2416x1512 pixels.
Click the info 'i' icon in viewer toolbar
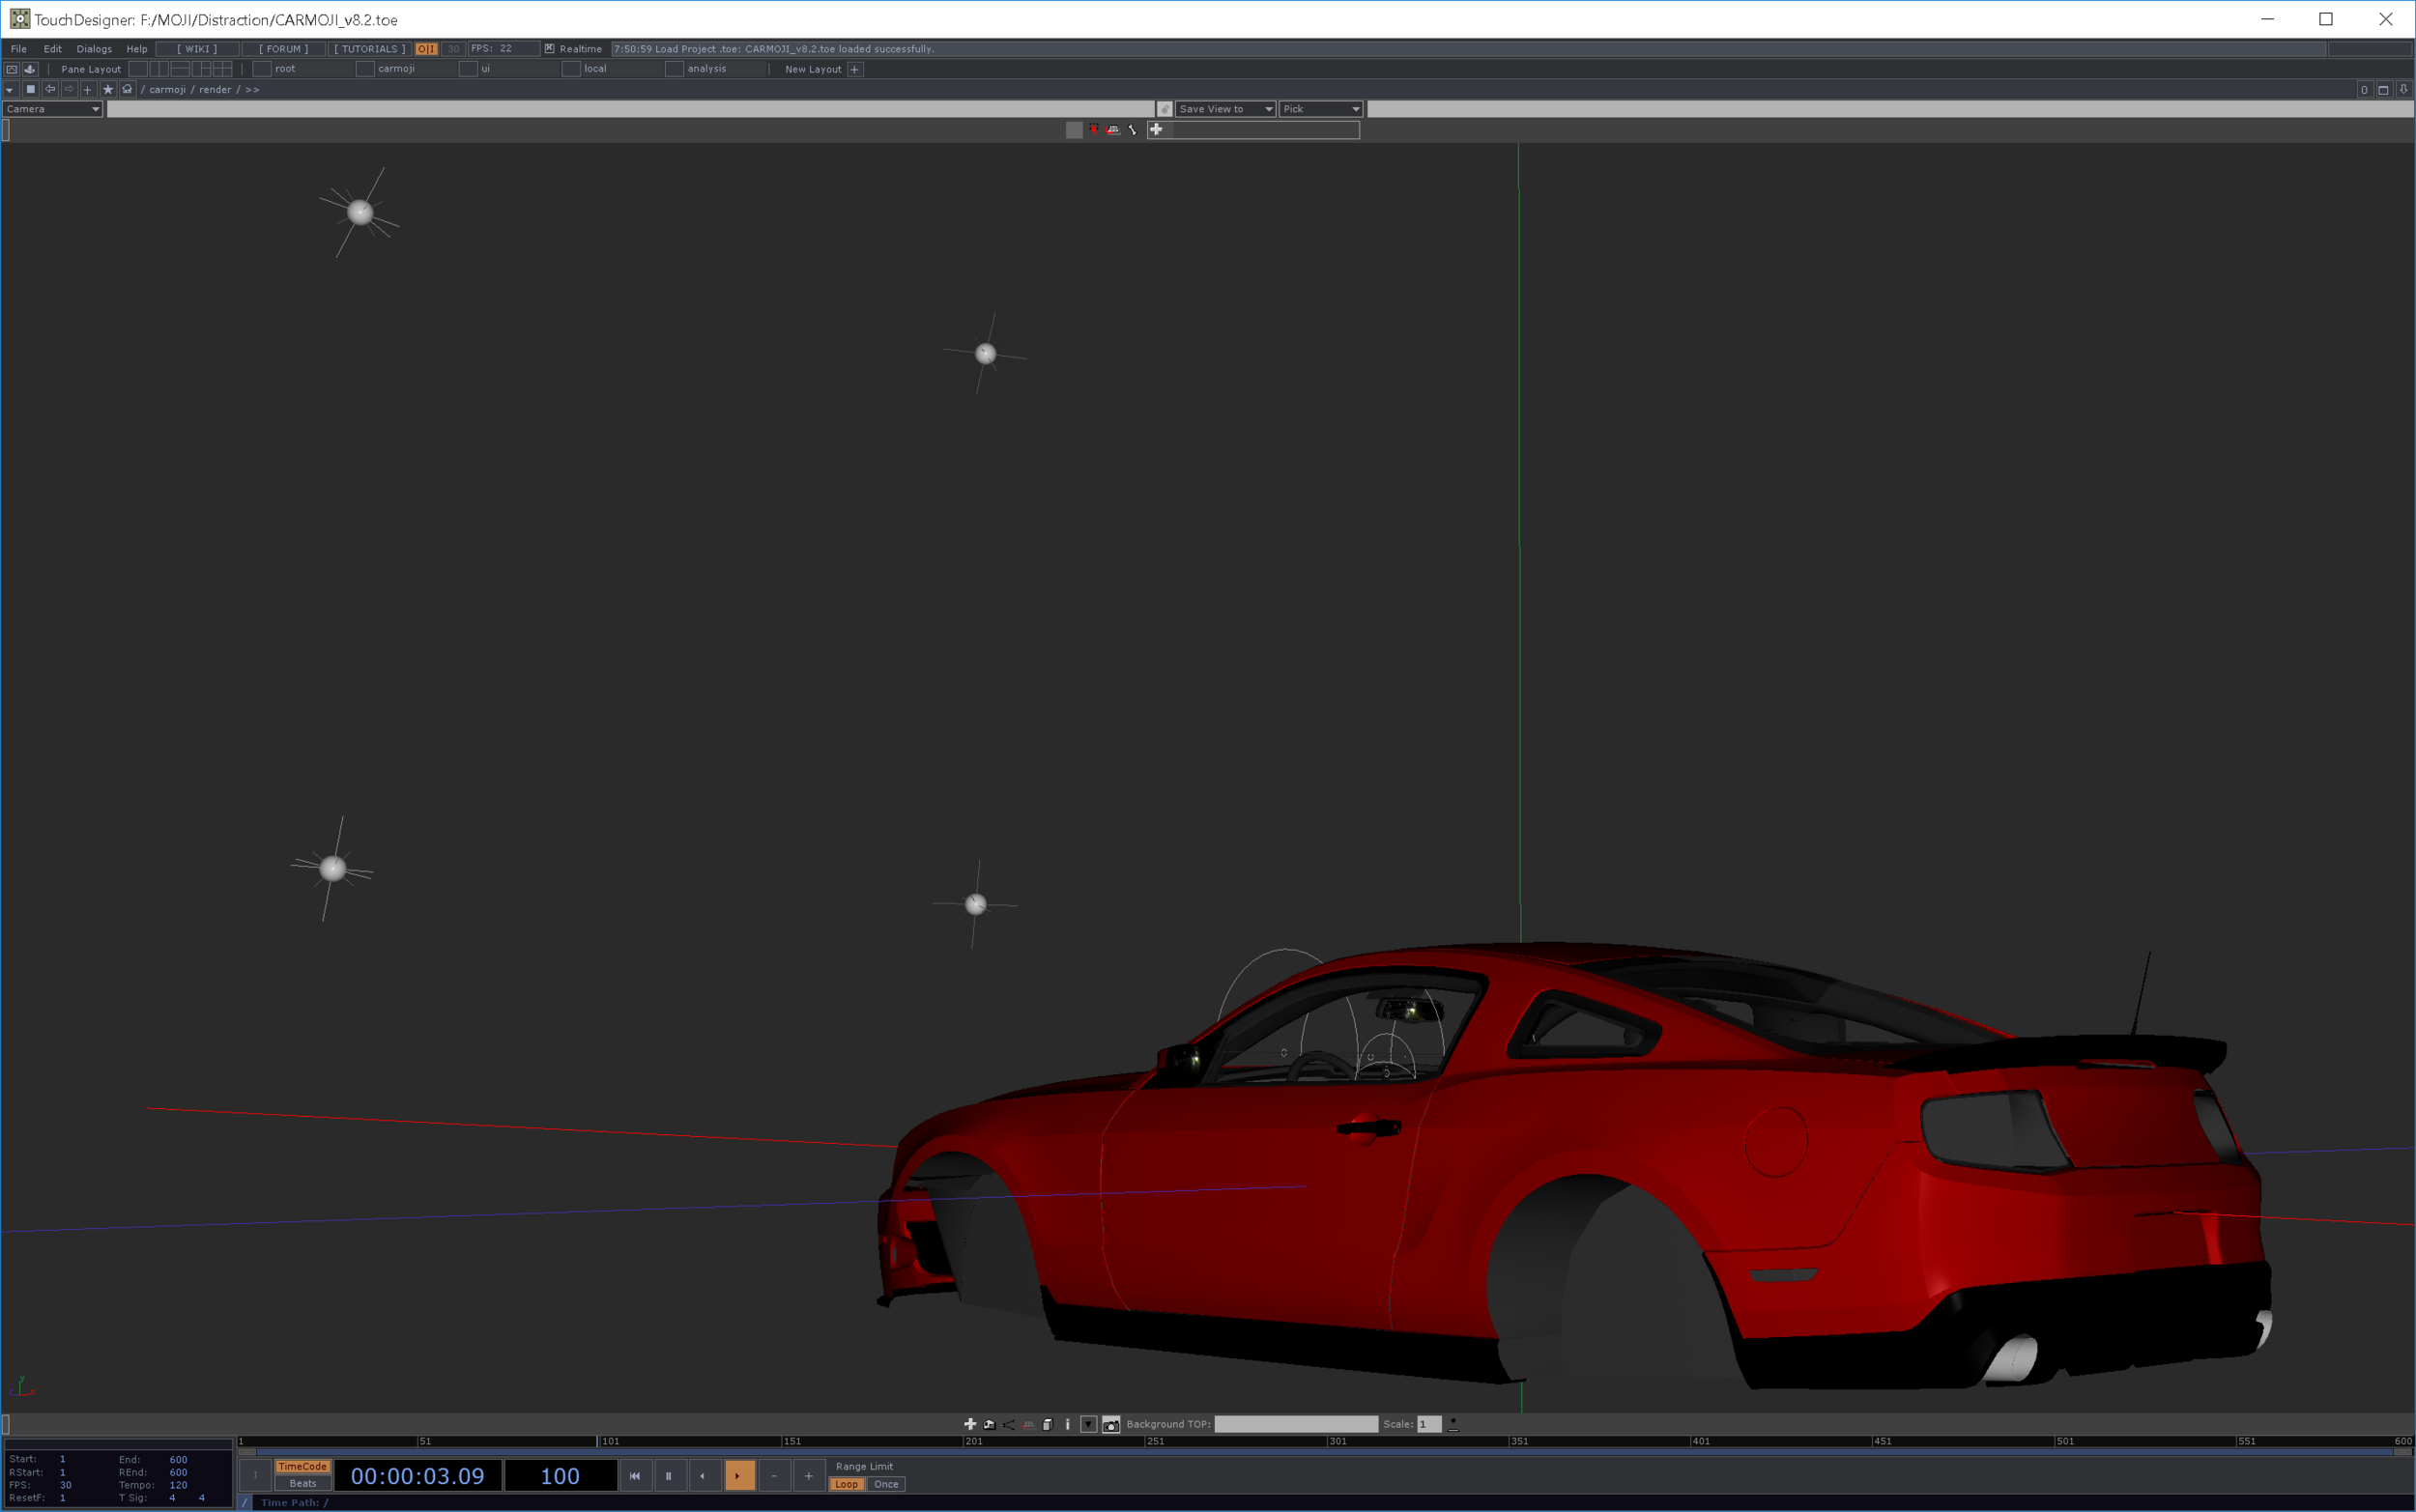click(1067, 1424)
